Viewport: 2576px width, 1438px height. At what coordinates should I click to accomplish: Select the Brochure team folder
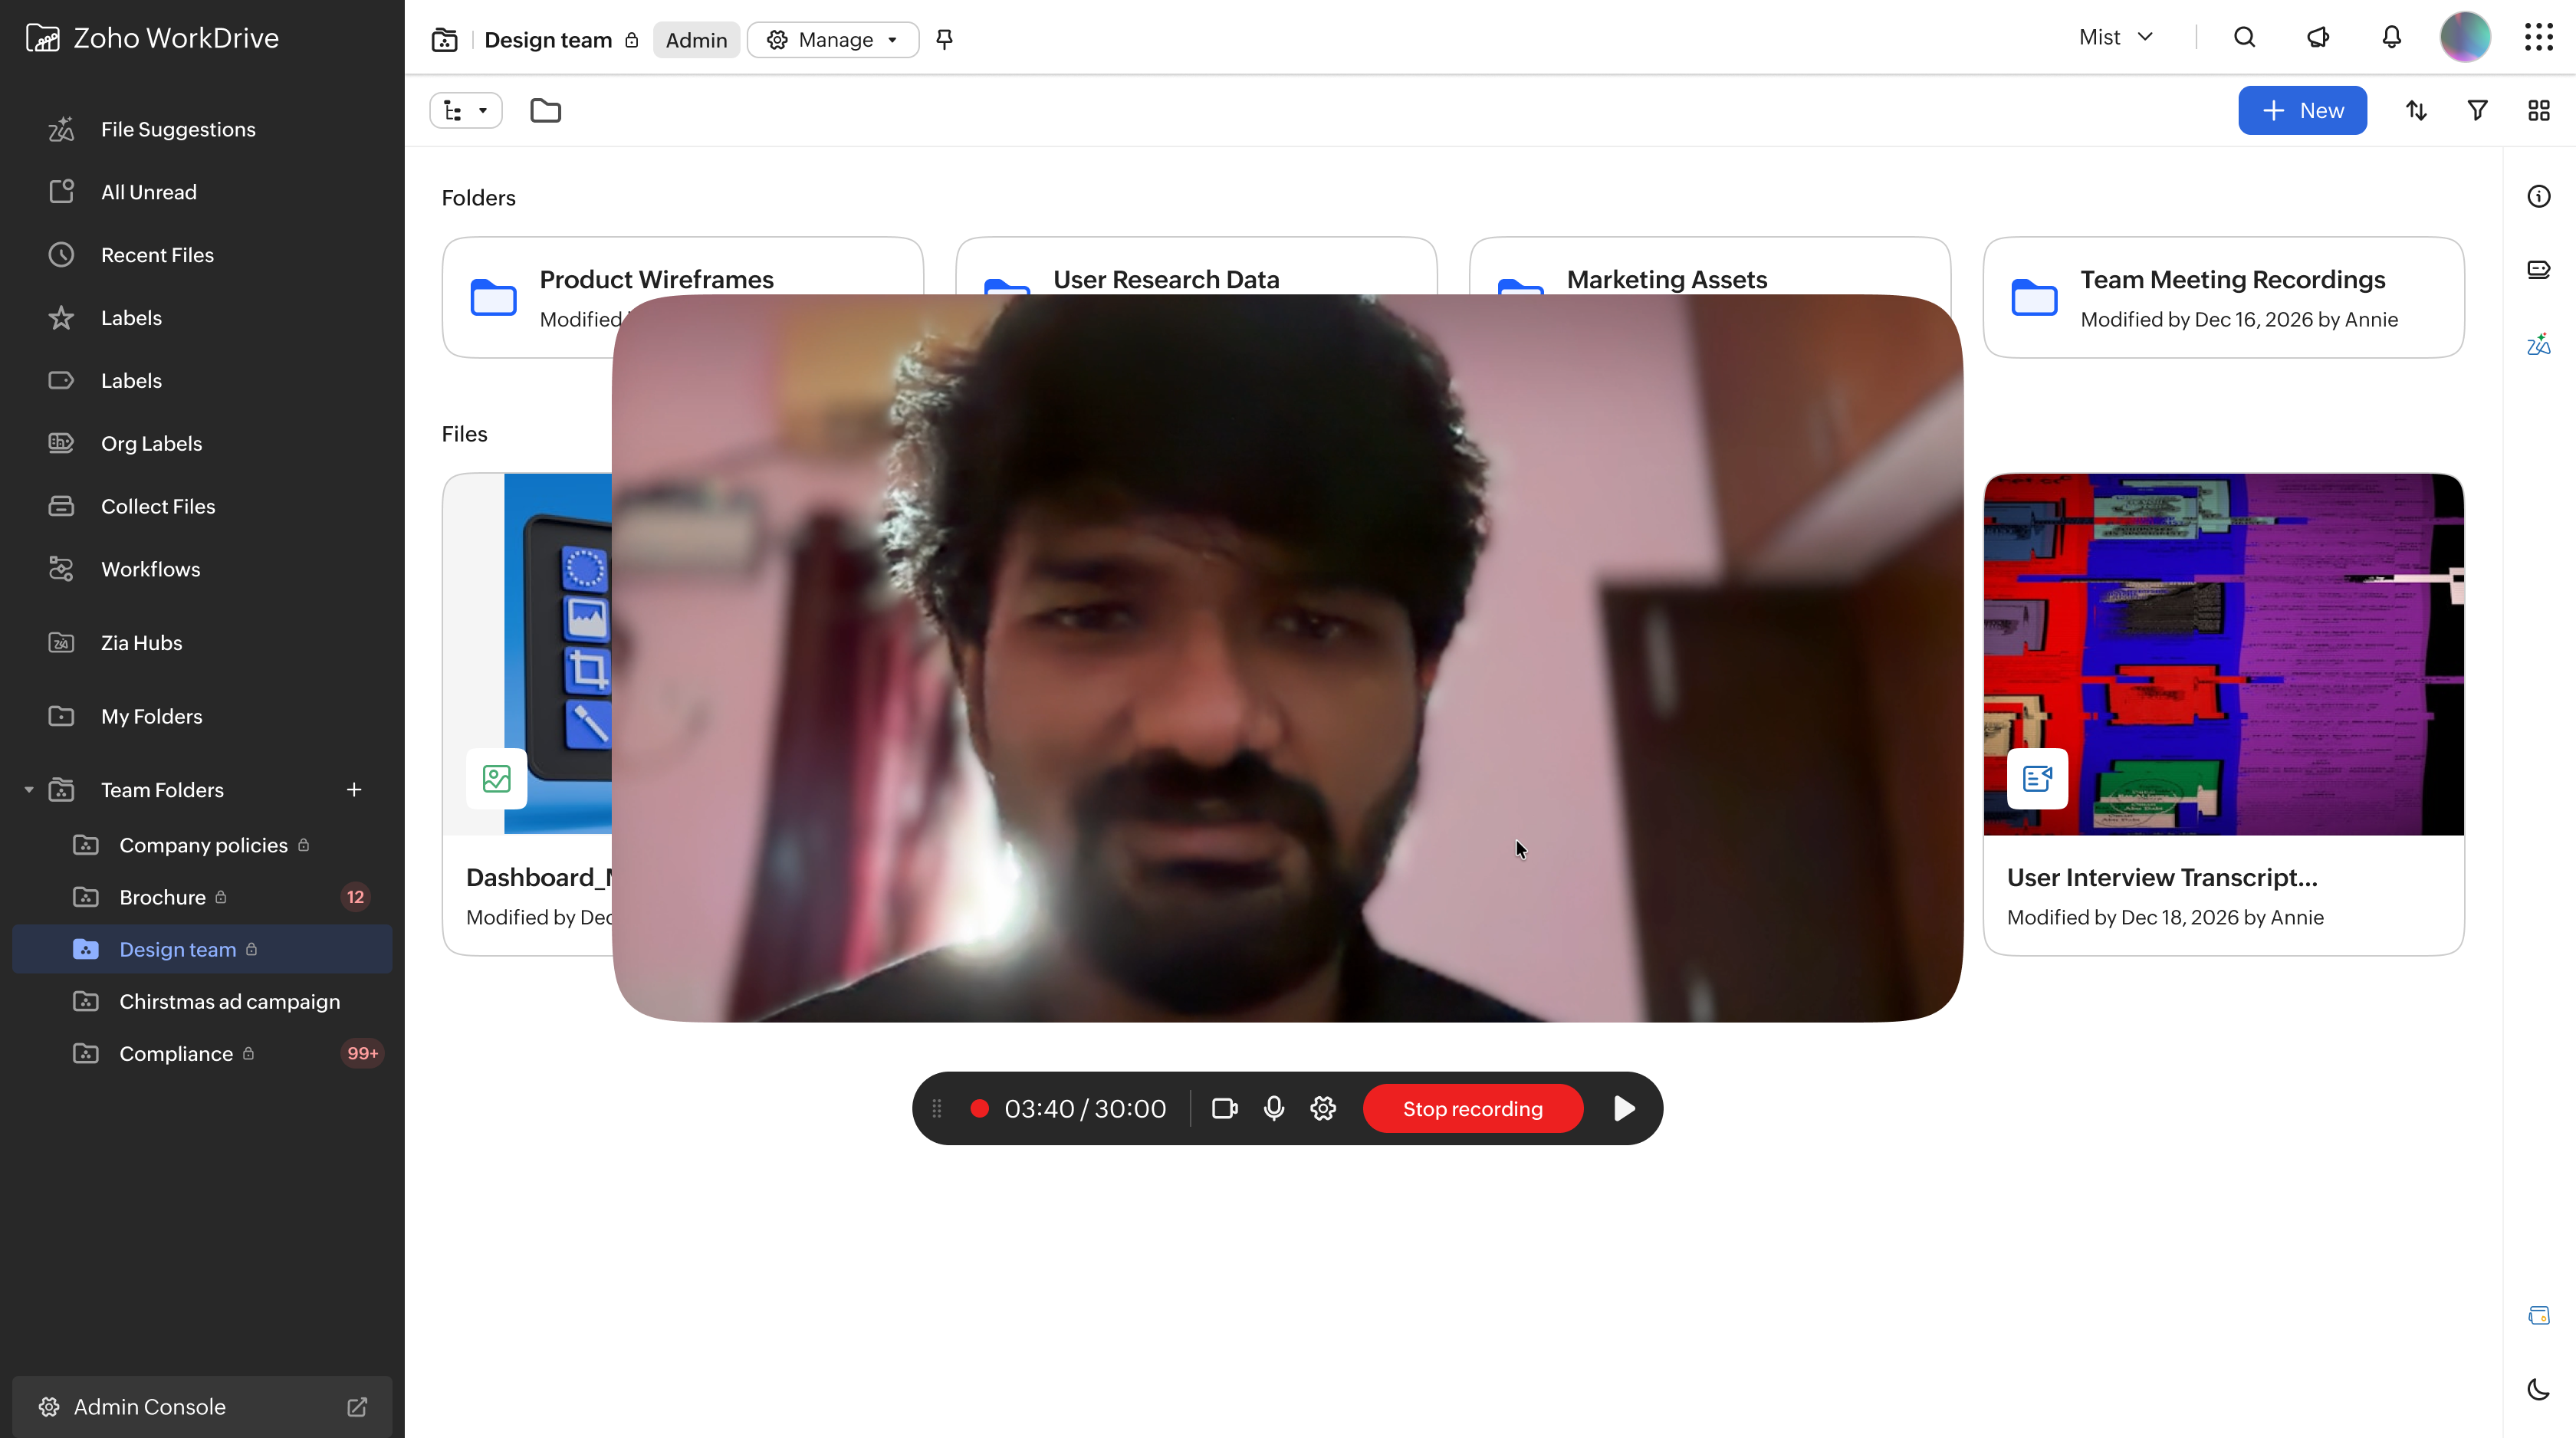tap(201, 897)
